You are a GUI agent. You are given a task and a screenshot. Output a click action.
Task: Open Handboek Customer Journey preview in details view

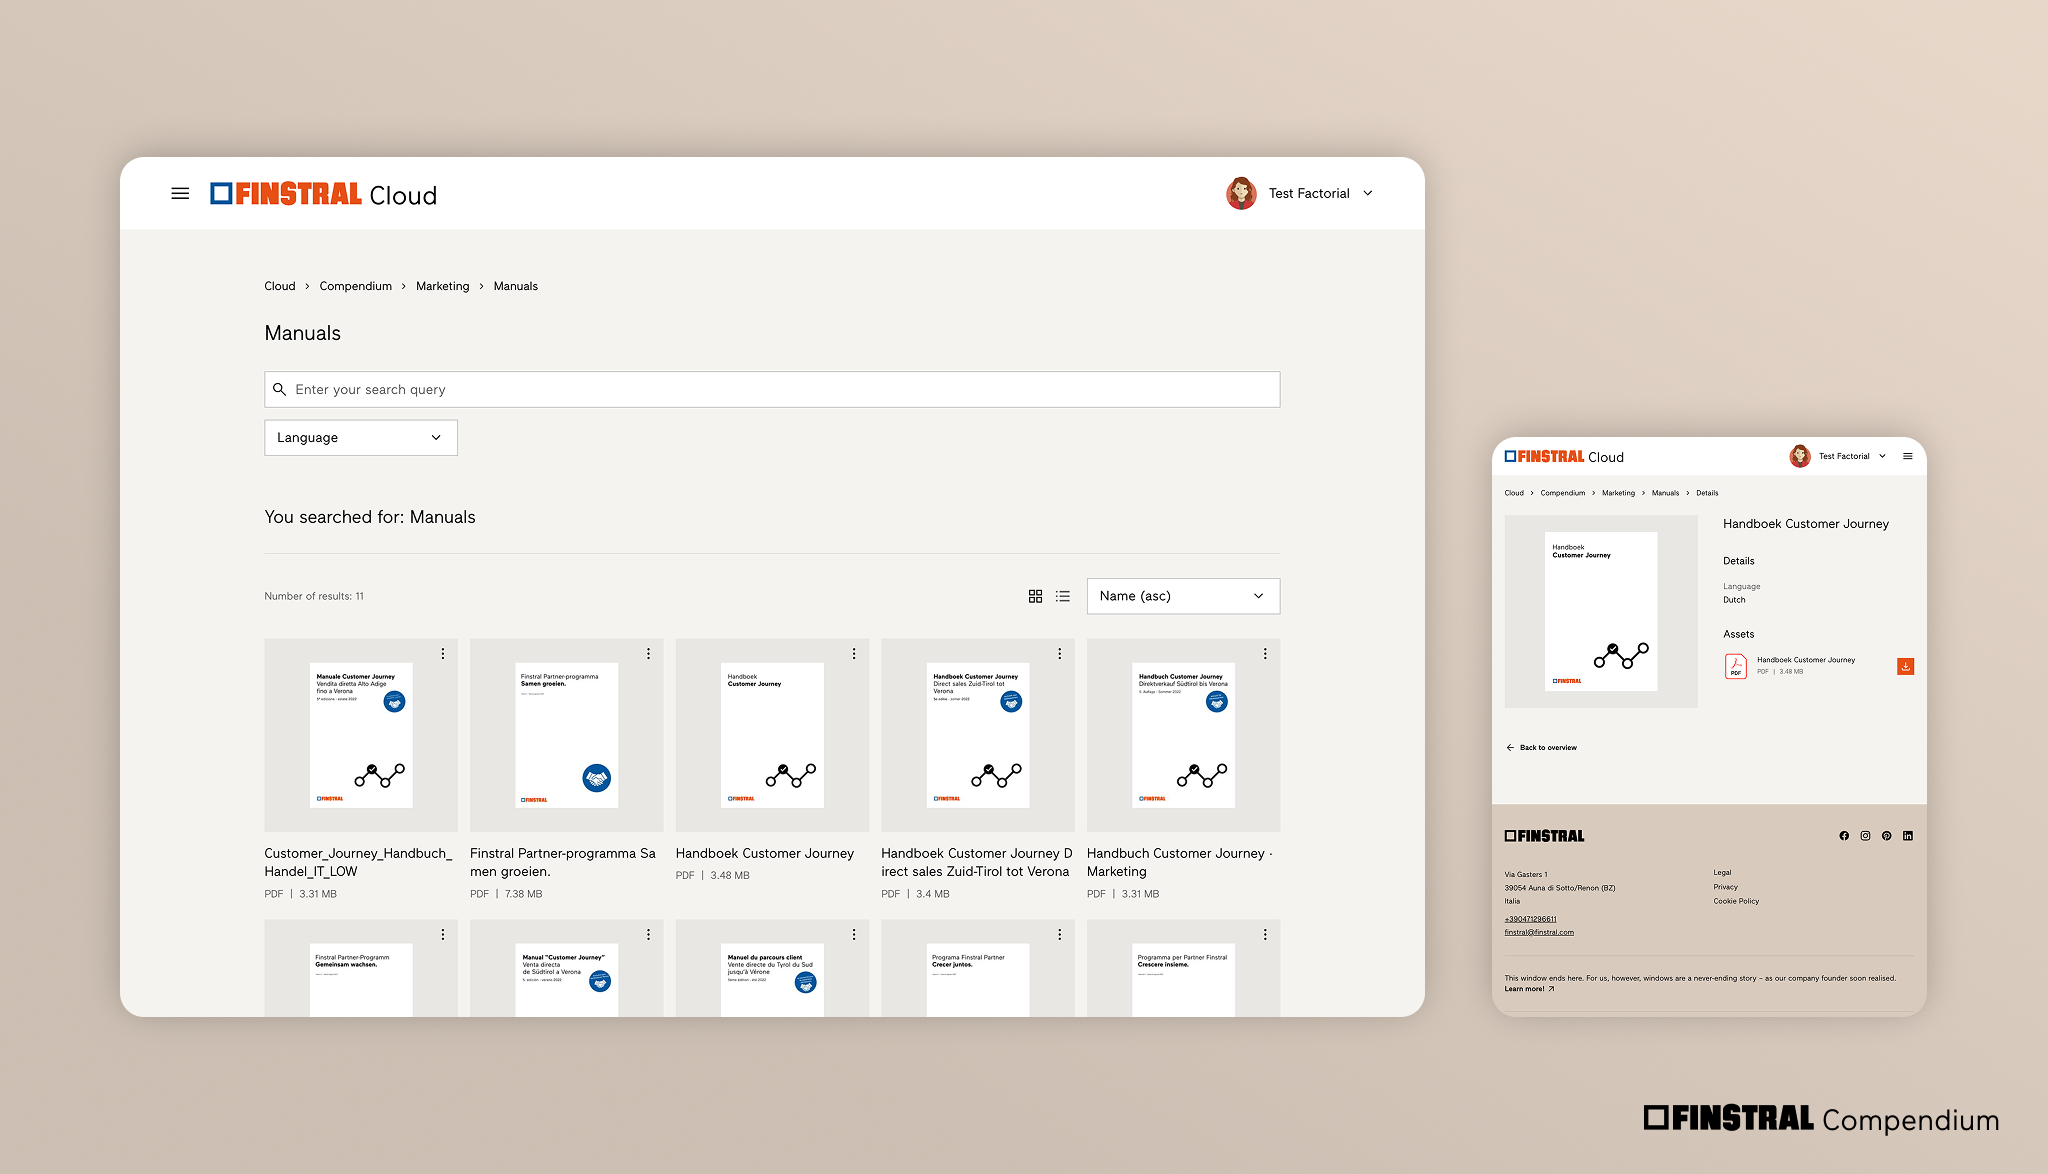[x=1601, y=611]
